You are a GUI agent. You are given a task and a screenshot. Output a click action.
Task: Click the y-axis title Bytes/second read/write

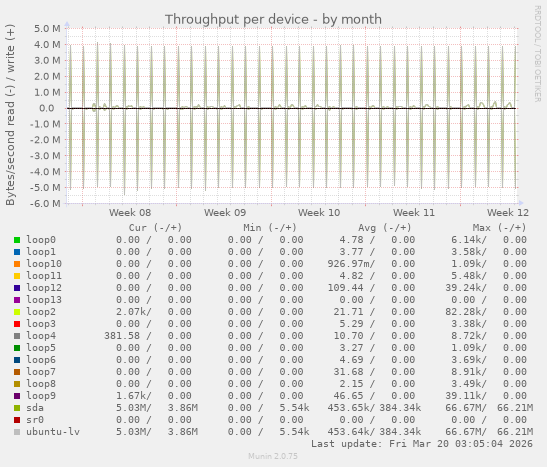click(10, 115)
